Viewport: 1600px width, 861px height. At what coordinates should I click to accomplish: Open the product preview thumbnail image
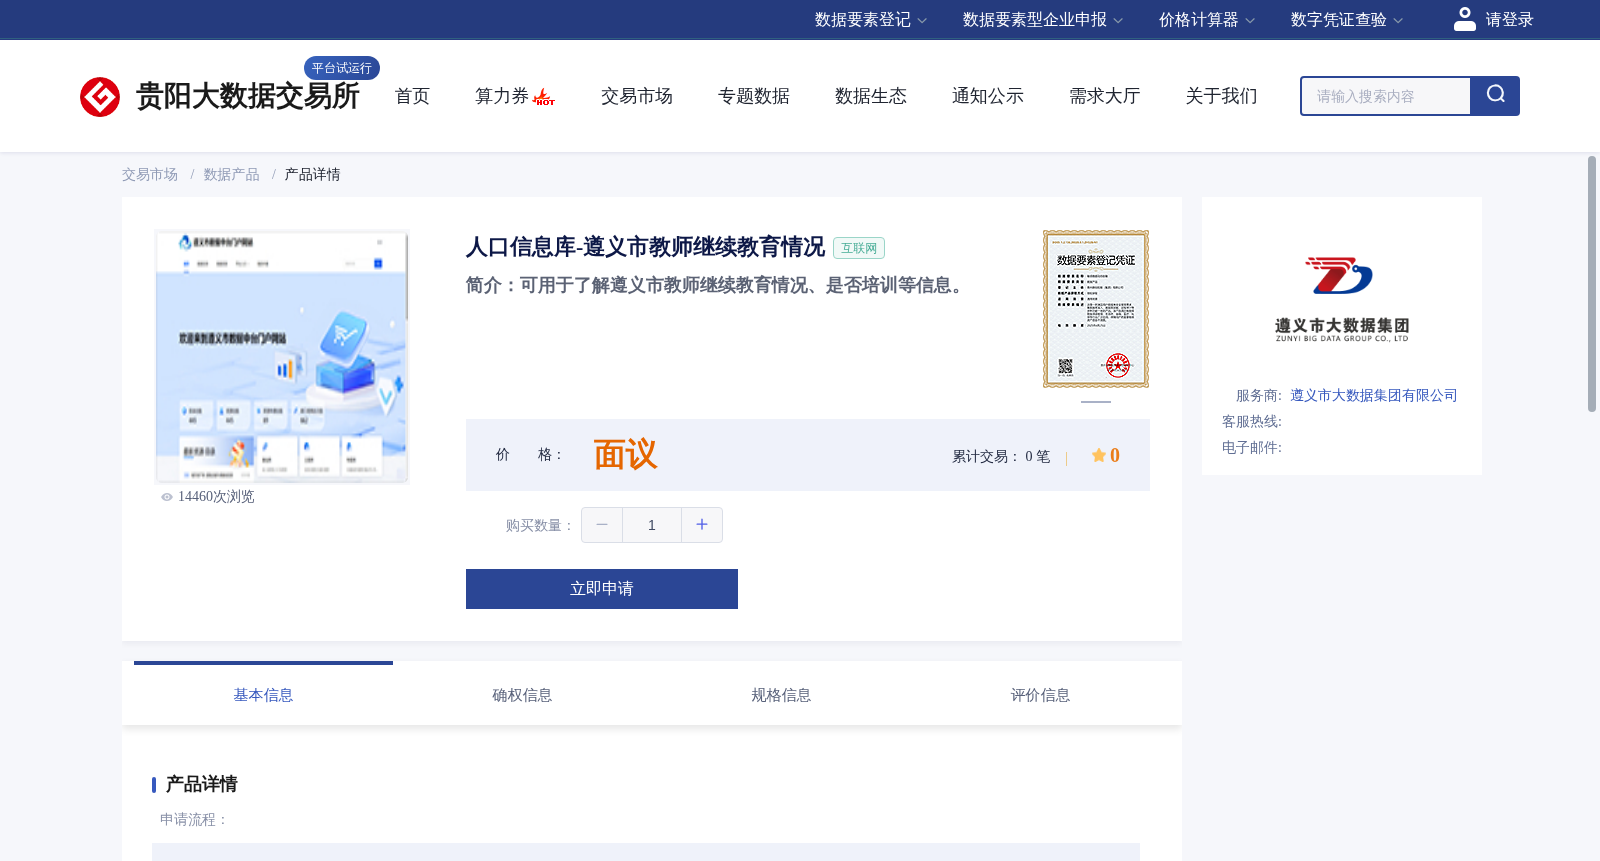(x=282, y=357)
